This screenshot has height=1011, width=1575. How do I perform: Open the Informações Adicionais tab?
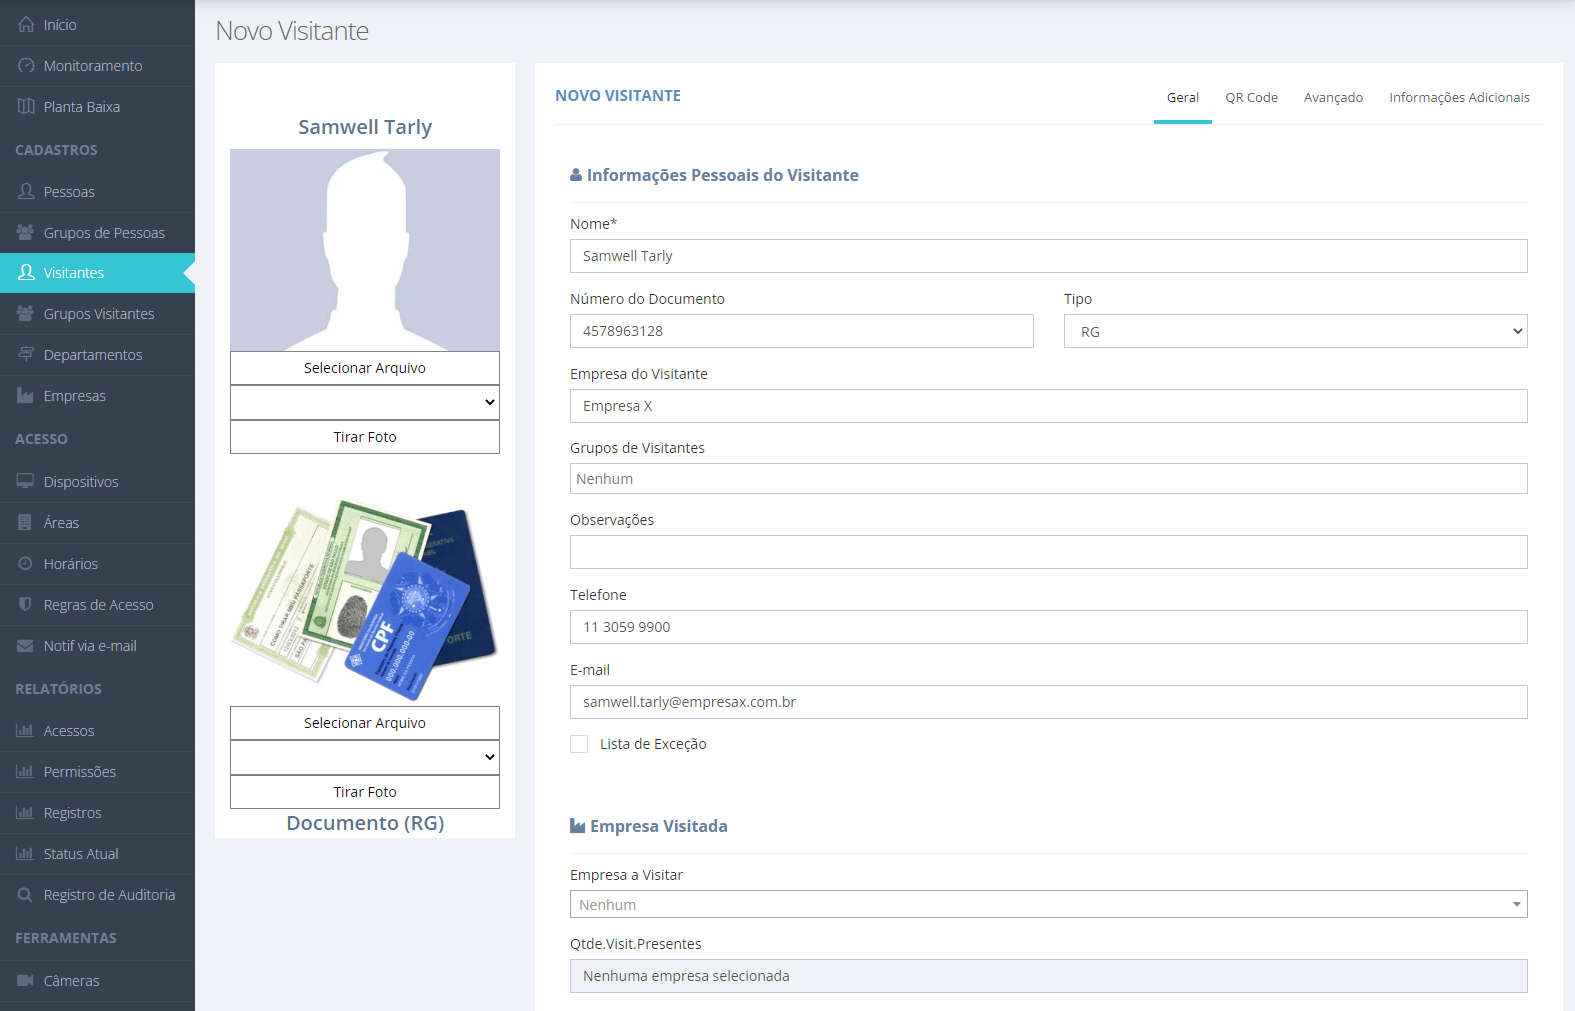[1458, 97]
